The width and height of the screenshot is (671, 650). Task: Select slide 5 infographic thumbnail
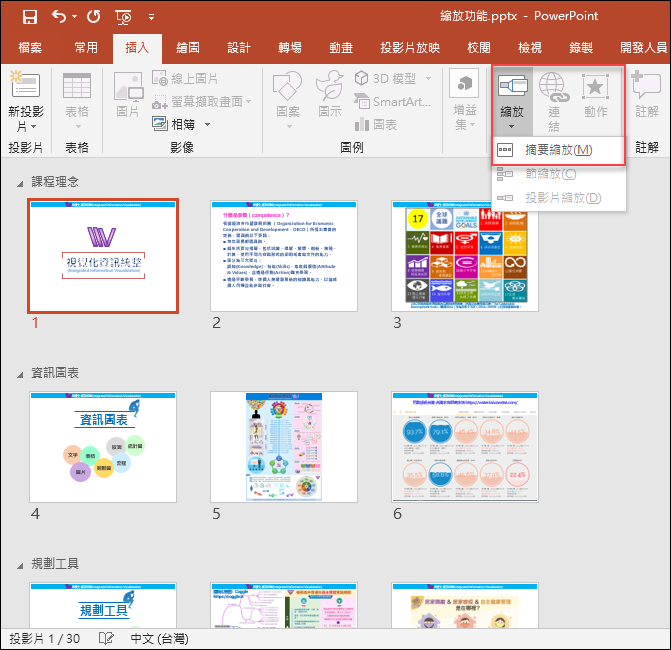(284, 447)
